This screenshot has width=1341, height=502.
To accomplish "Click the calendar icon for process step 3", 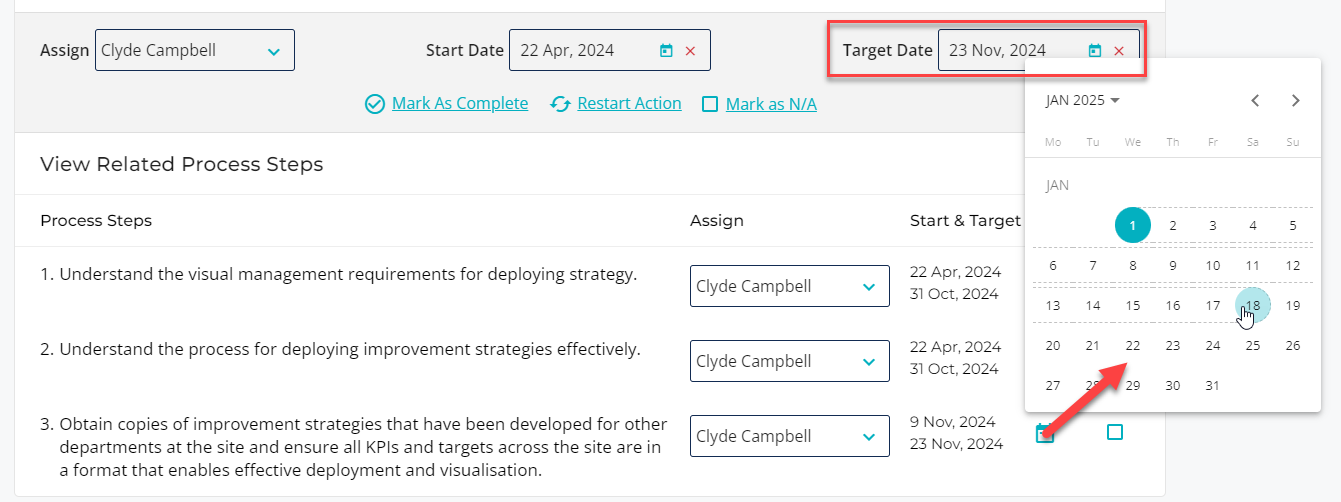I will (1044, 433).
